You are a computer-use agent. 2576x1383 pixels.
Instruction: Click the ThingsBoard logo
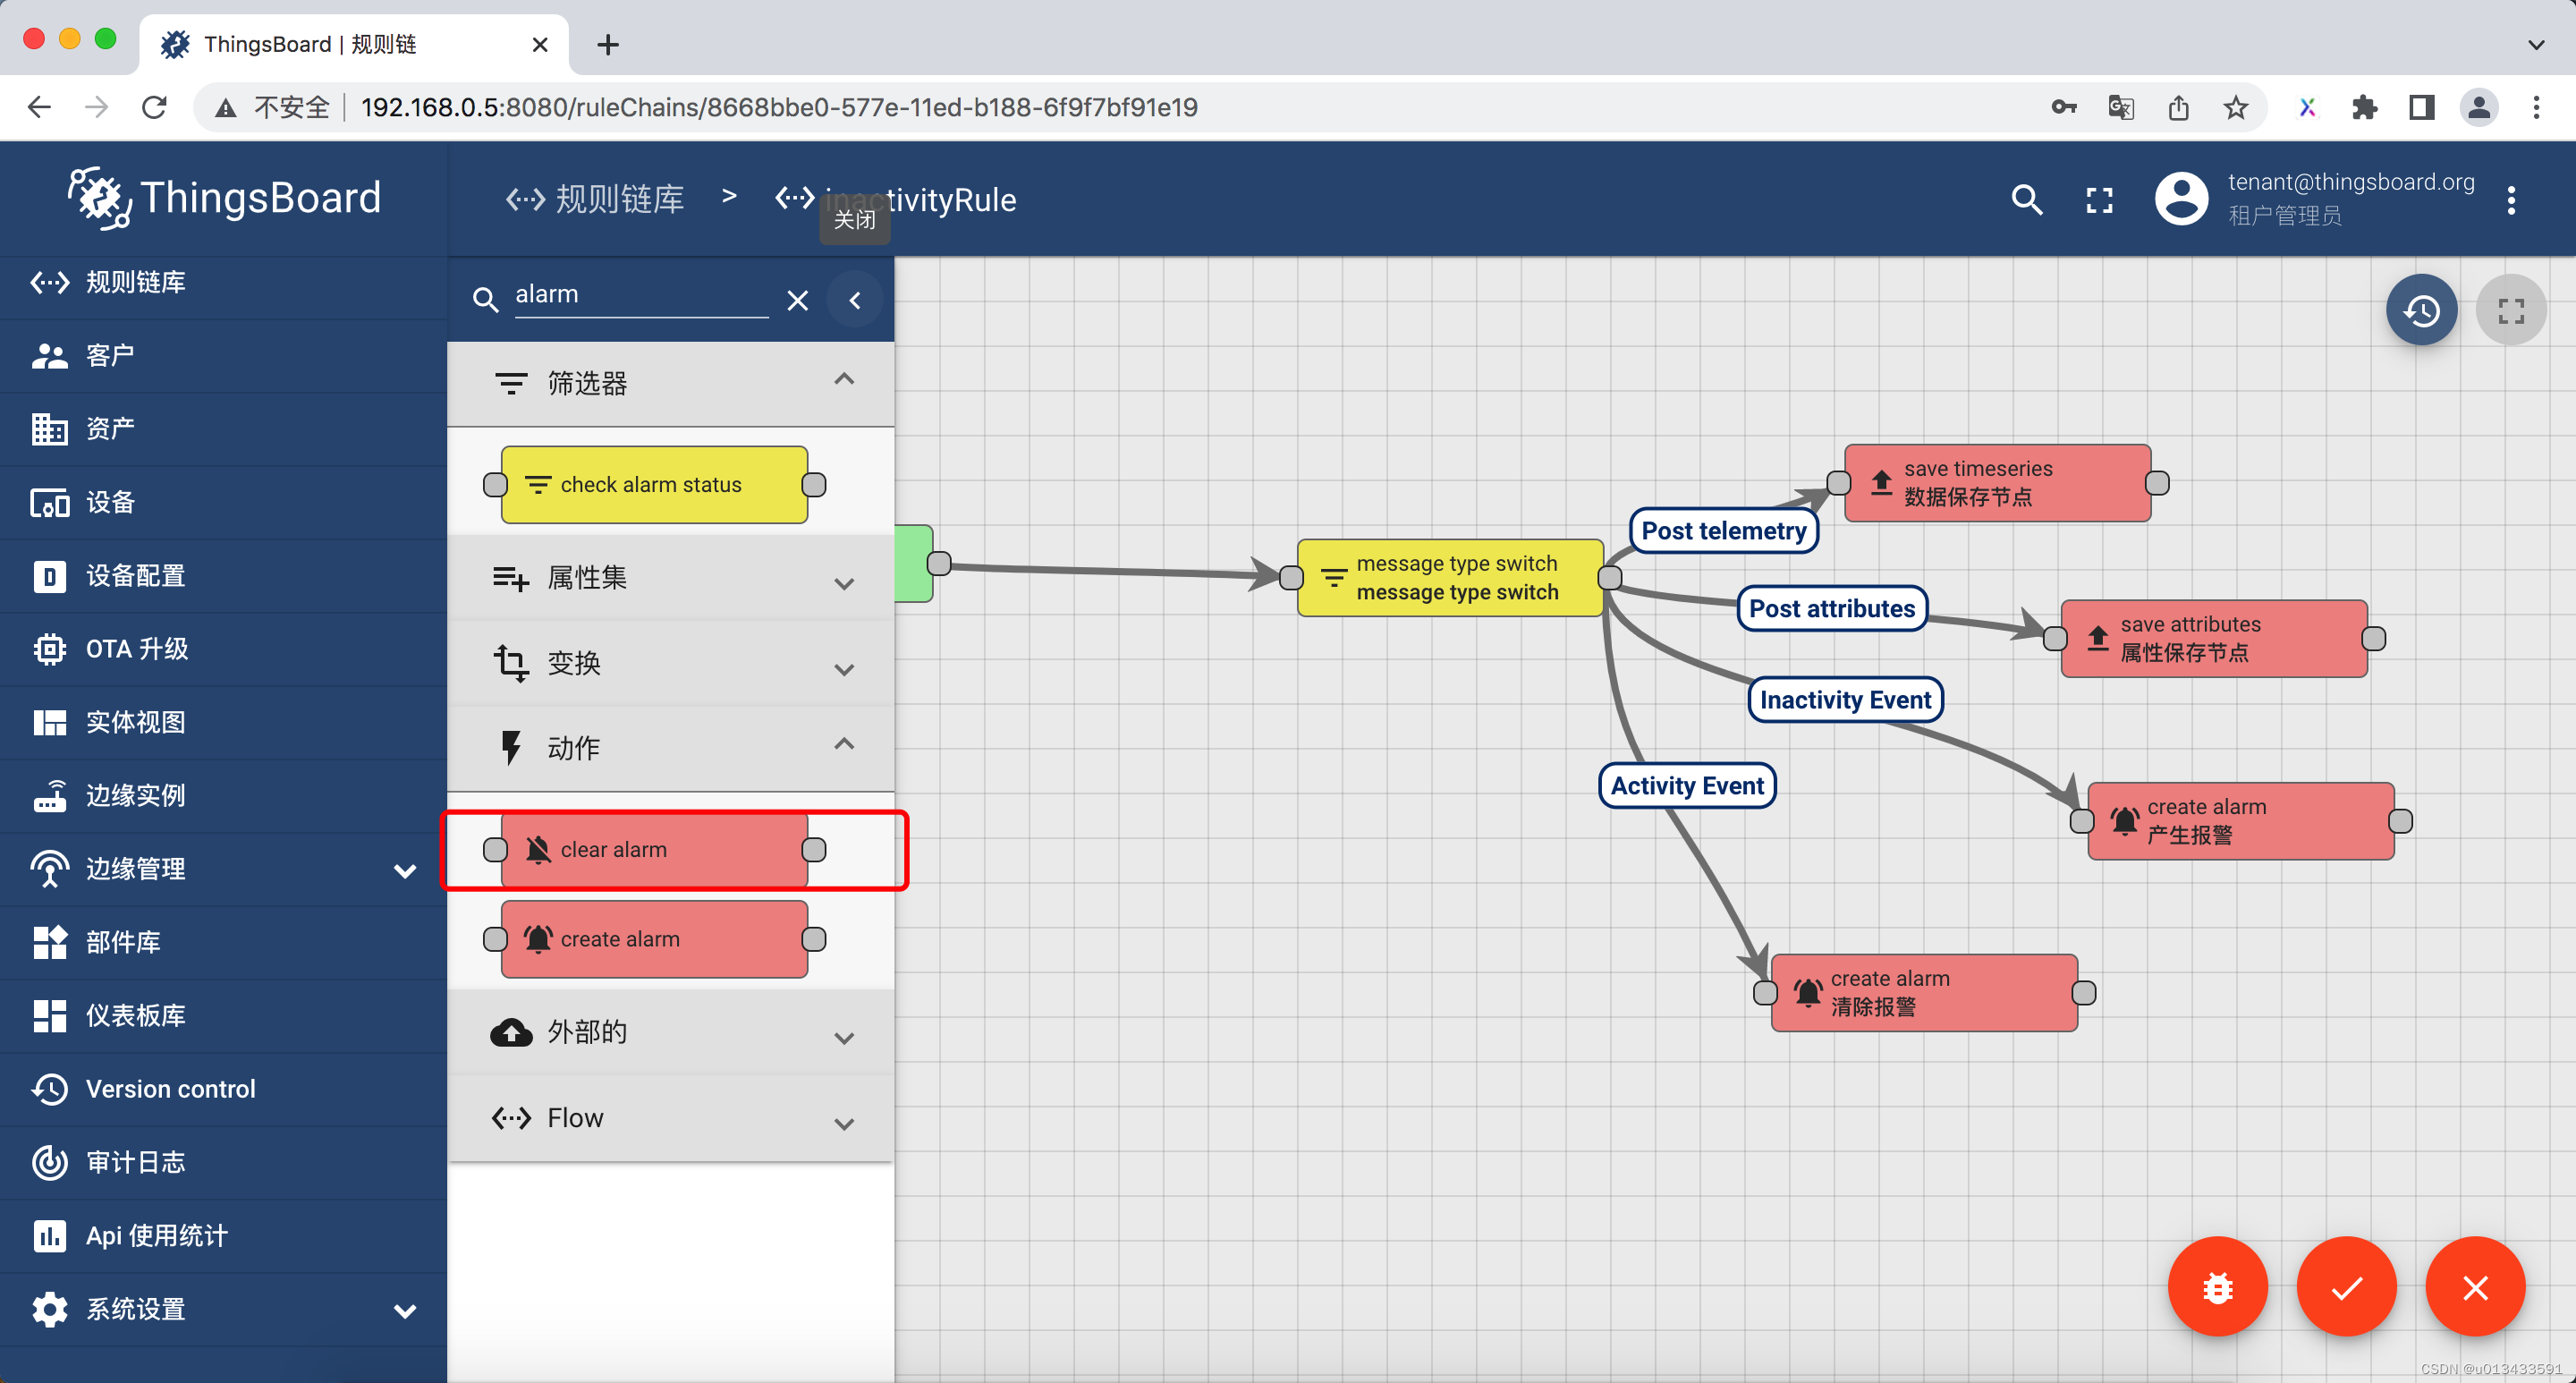click(x=224, y=198)
